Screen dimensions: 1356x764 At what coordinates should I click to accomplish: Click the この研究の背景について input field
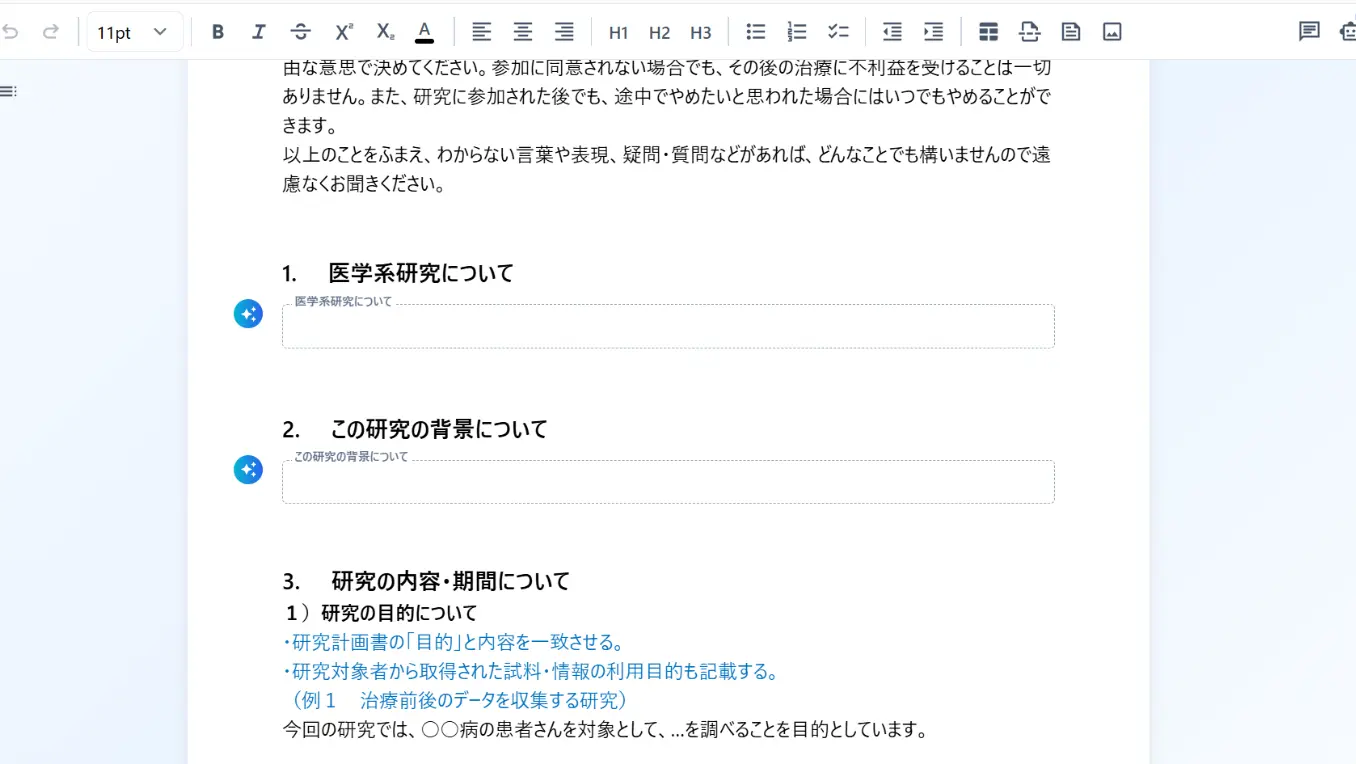[668, 483]
